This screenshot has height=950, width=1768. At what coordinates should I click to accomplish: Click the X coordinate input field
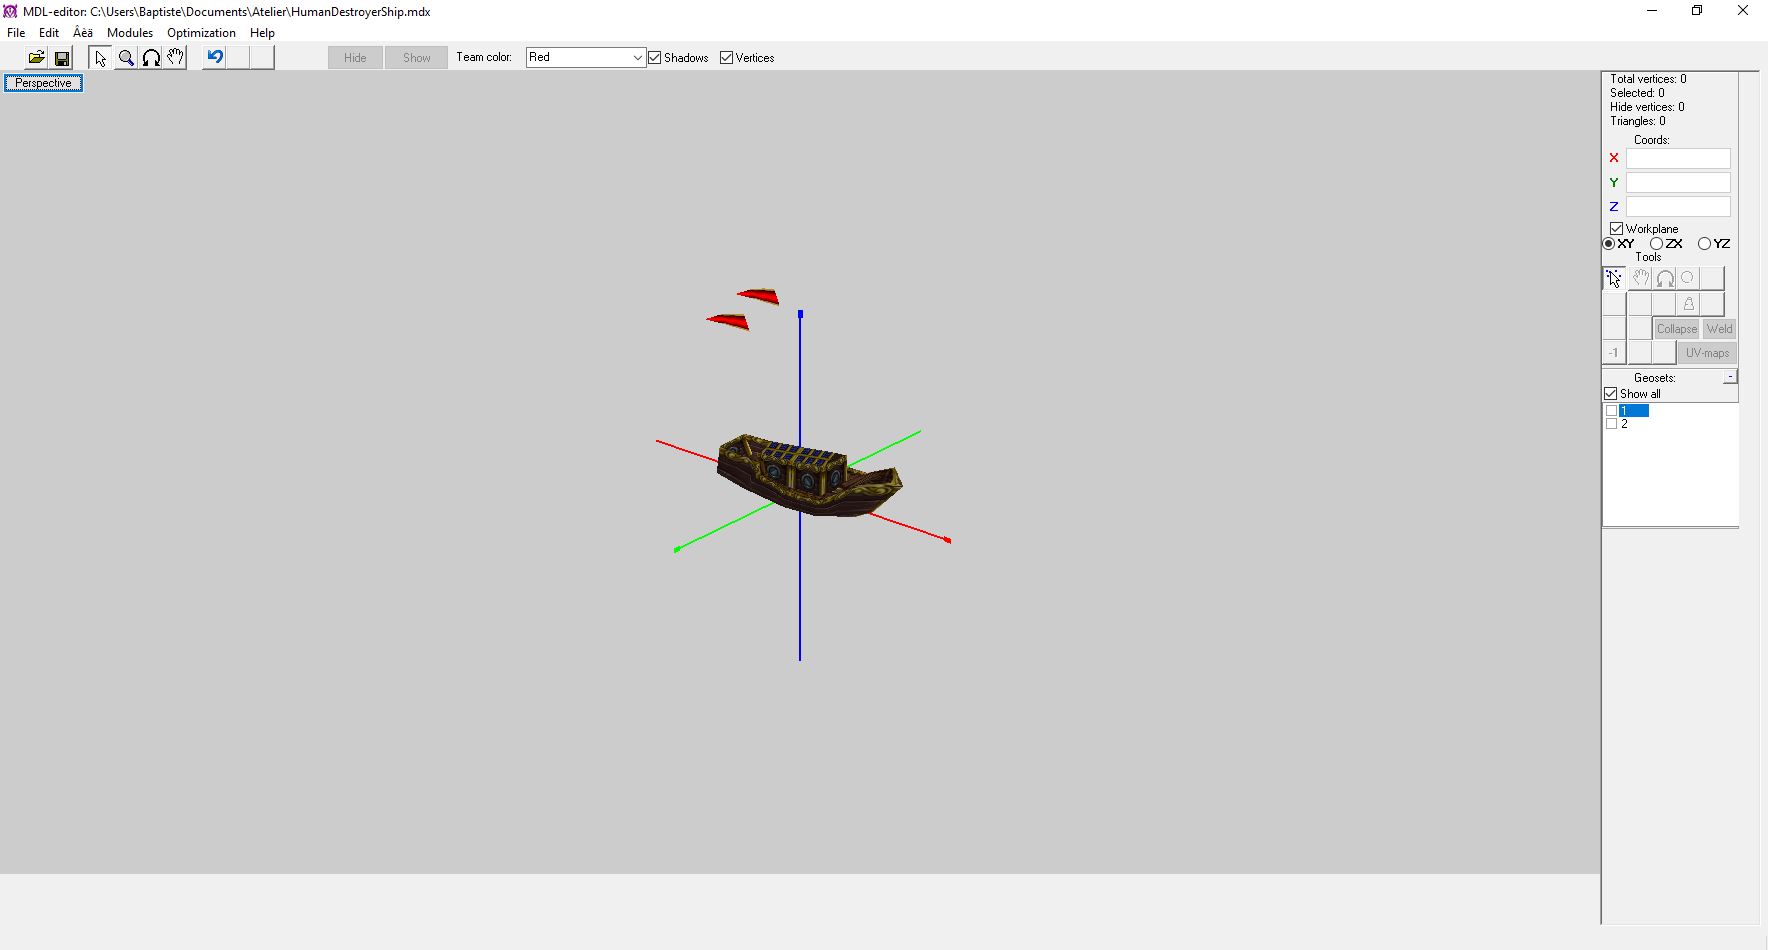[x=1678, y=159]
